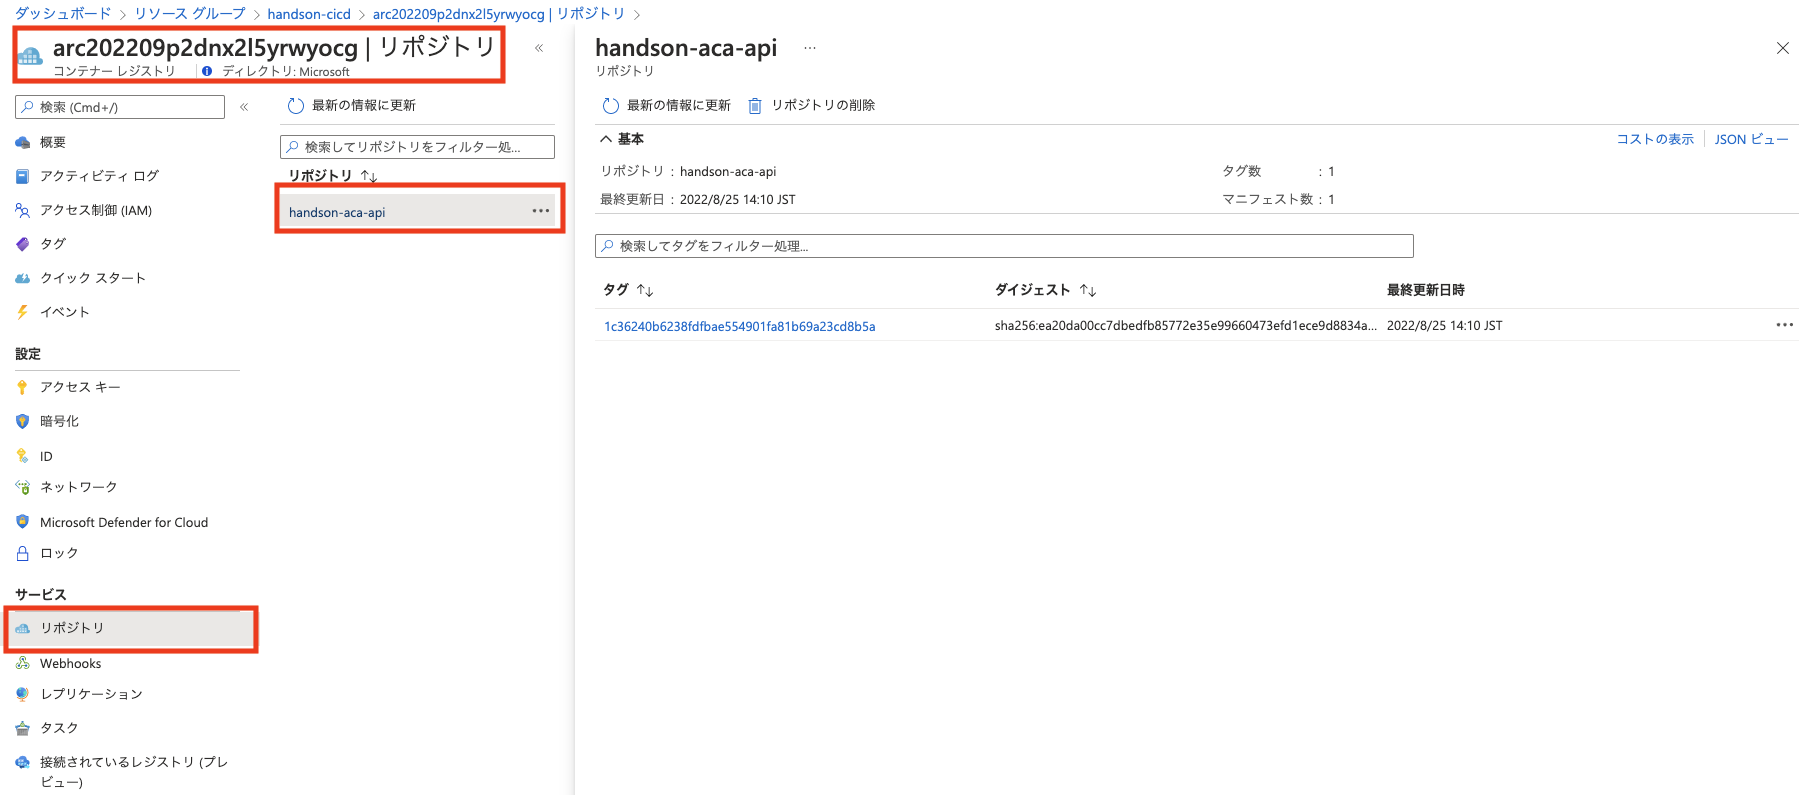Screen dimensions: 1809x795
Task: Click the タスク icon in sidebar
Action: (22, 728)
